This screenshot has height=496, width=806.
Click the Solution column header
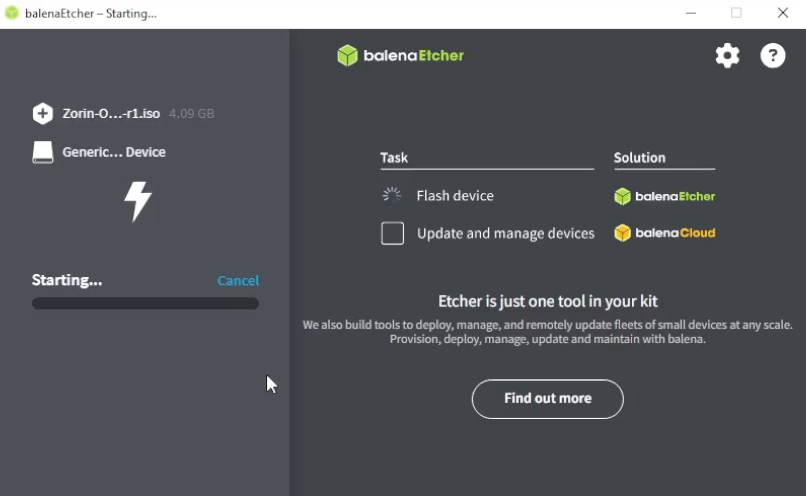[x=639, y=158]
